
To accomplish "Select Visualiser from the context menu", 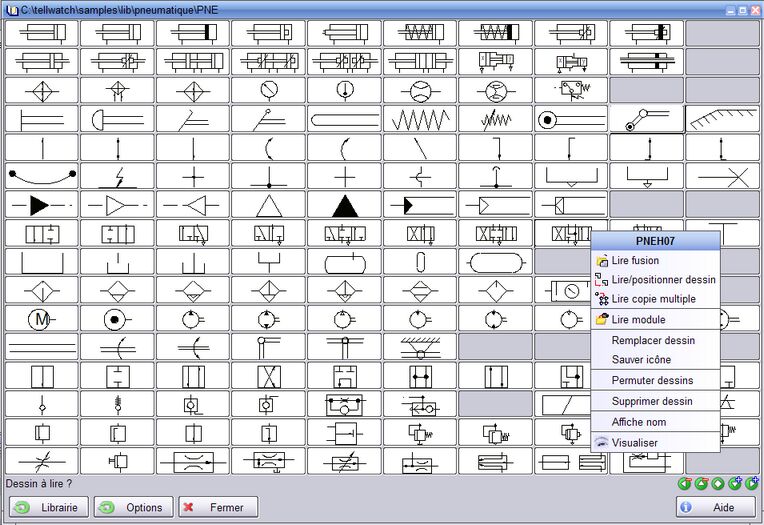I will [x=655, y=443].
